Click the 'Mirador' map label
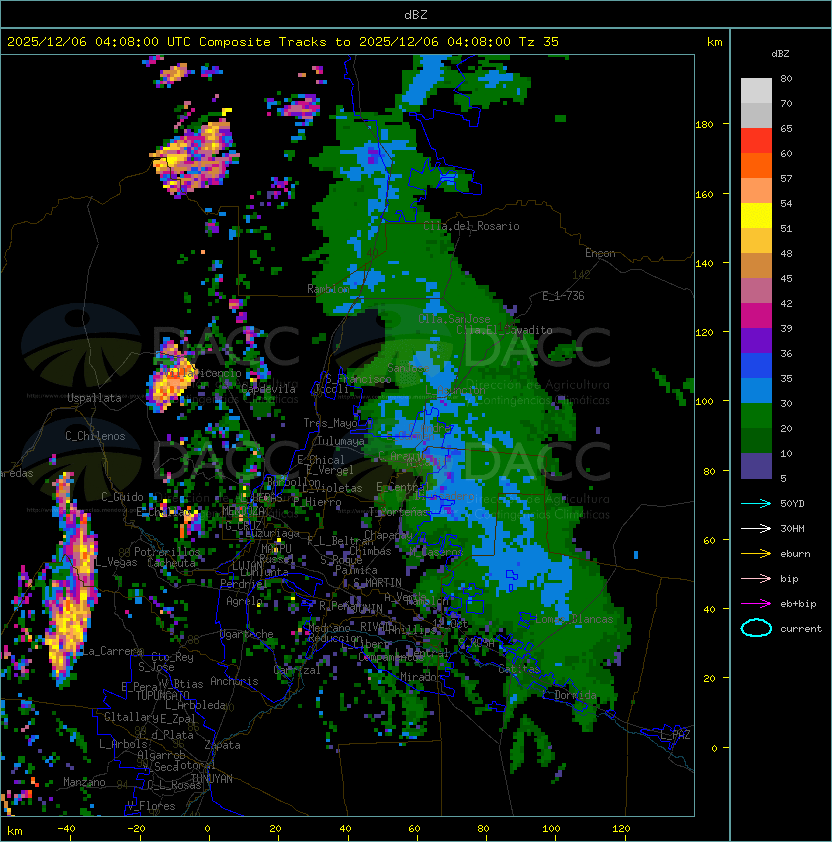 [x=422, y=677]
